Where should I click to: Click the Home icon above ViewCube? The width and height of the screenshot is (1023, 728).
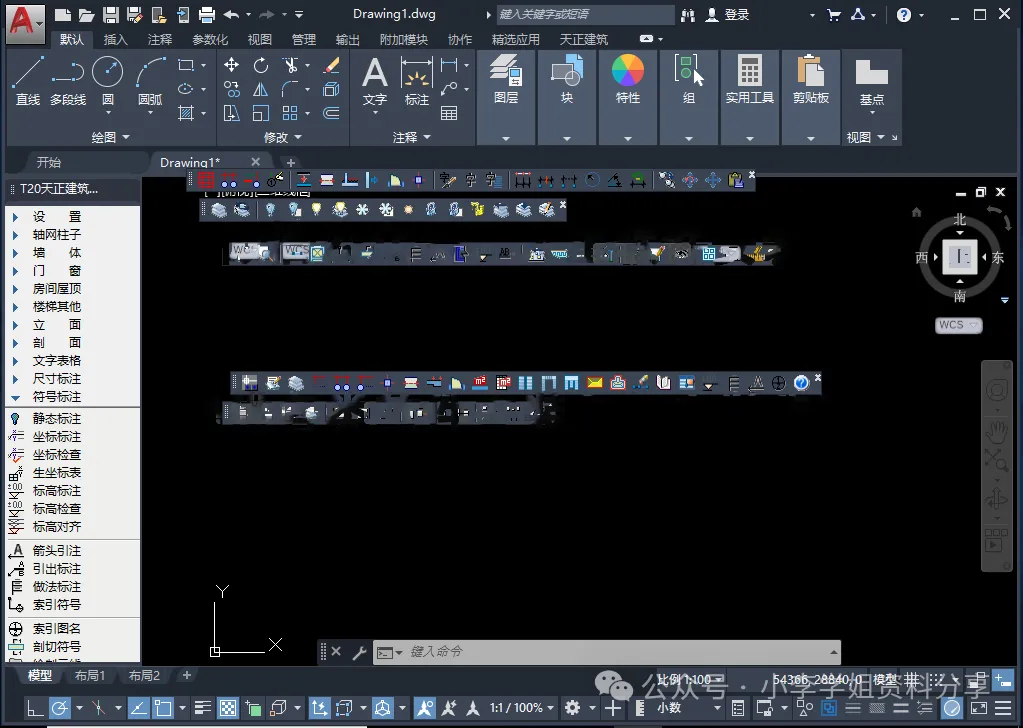[917, 212]
